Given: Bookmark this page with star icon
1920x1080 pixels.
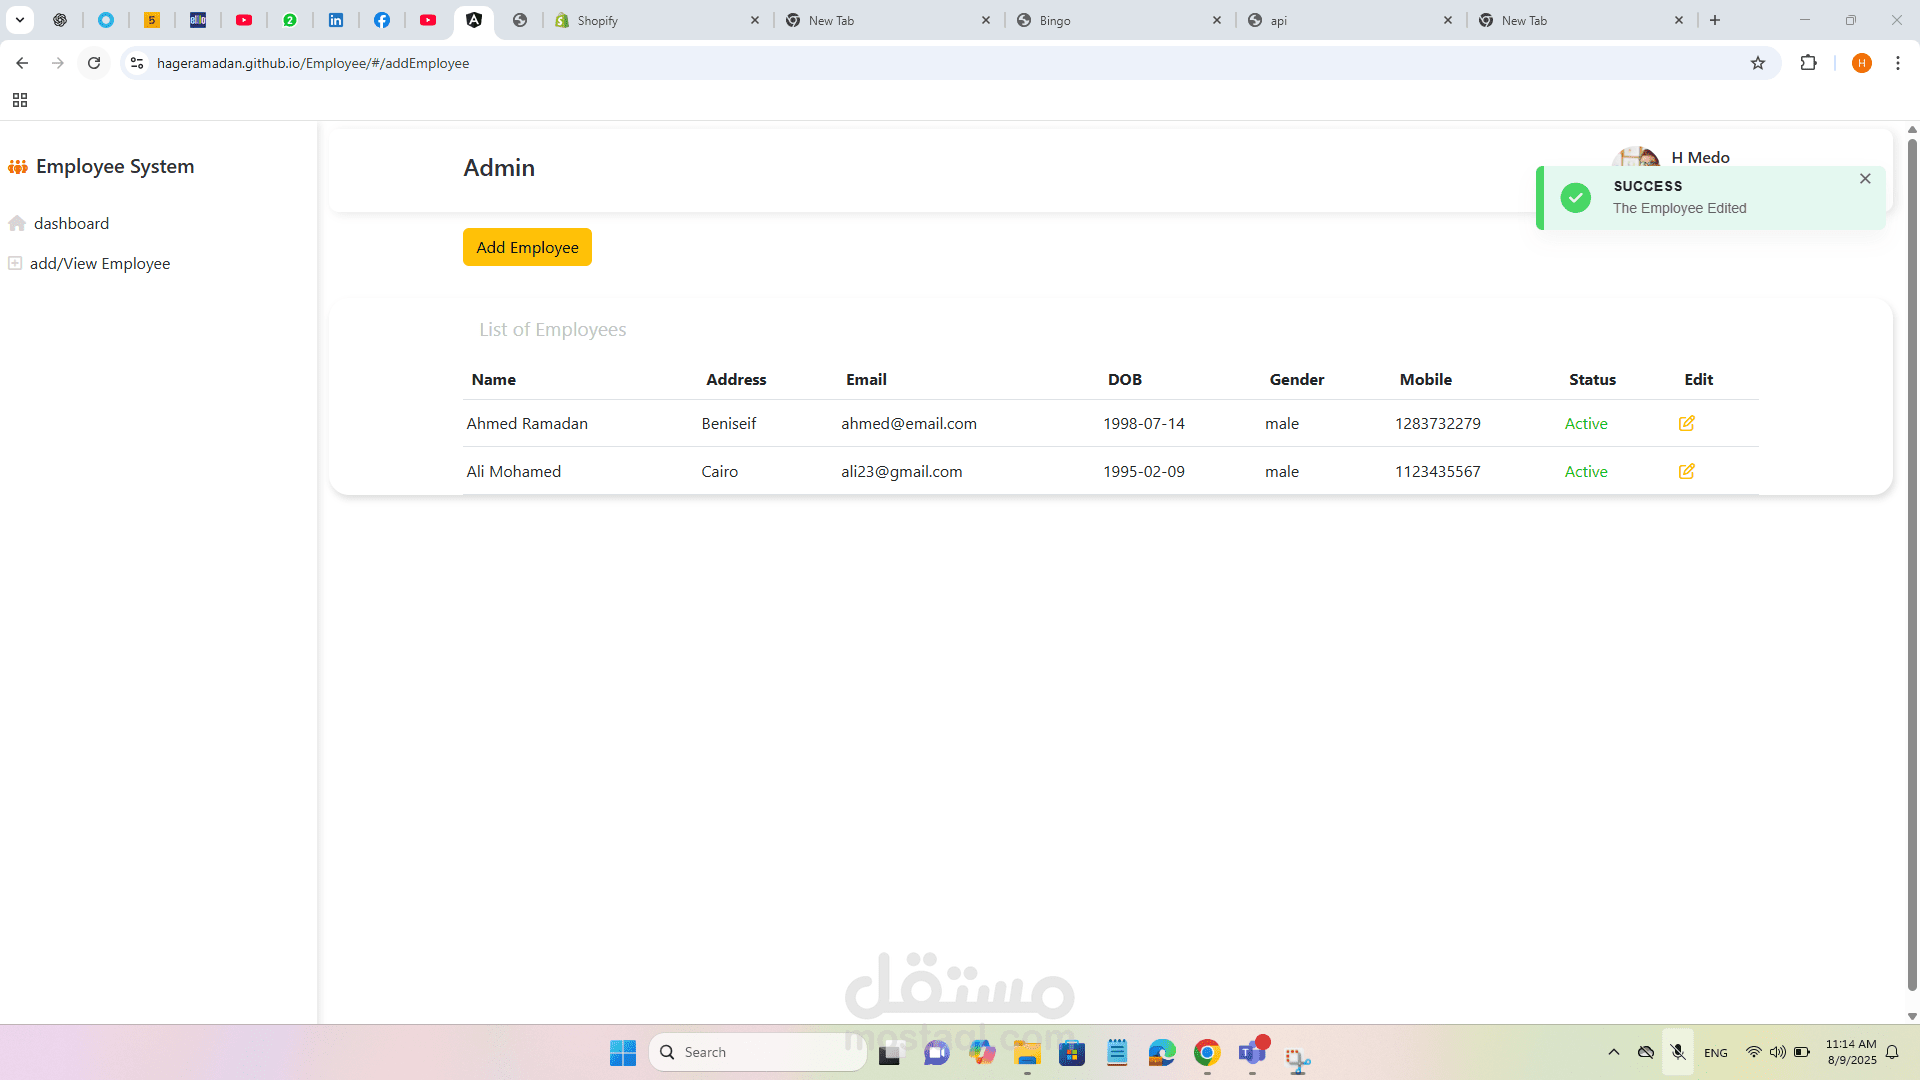Looking at the screenshot, I should point(1758,63).
